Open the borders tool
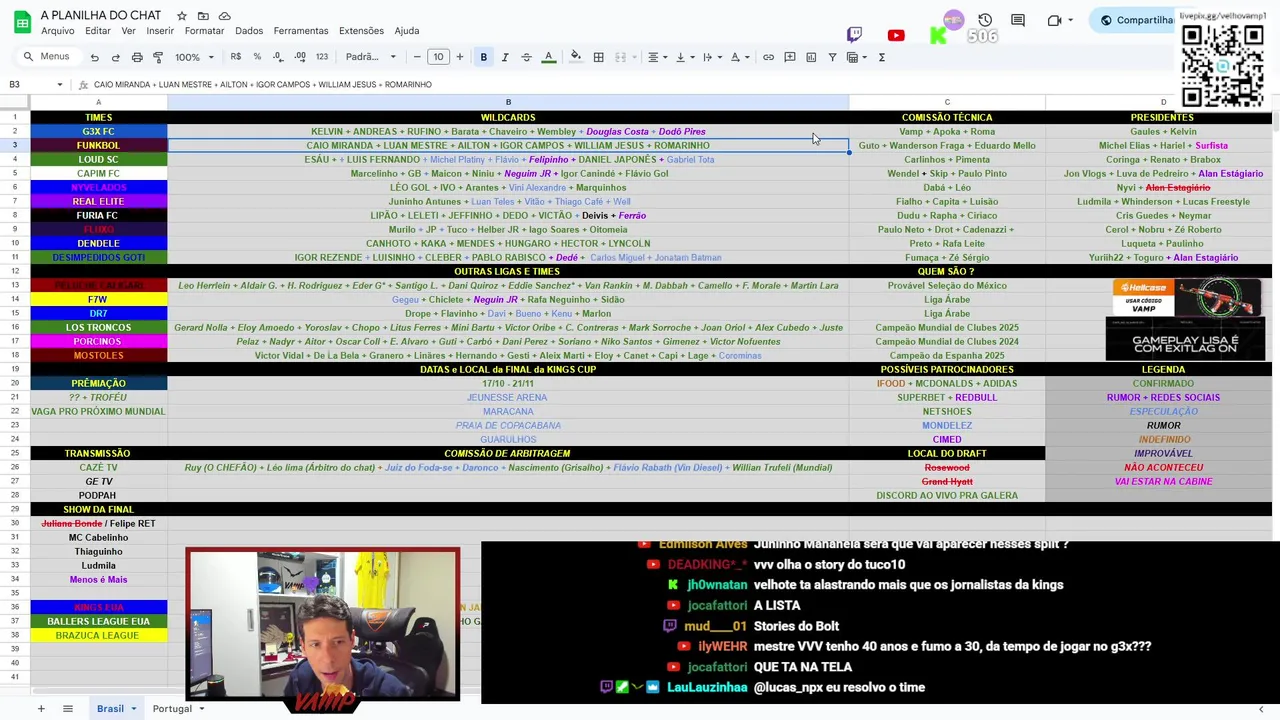 pyautogui.click(x=598, y=57)
